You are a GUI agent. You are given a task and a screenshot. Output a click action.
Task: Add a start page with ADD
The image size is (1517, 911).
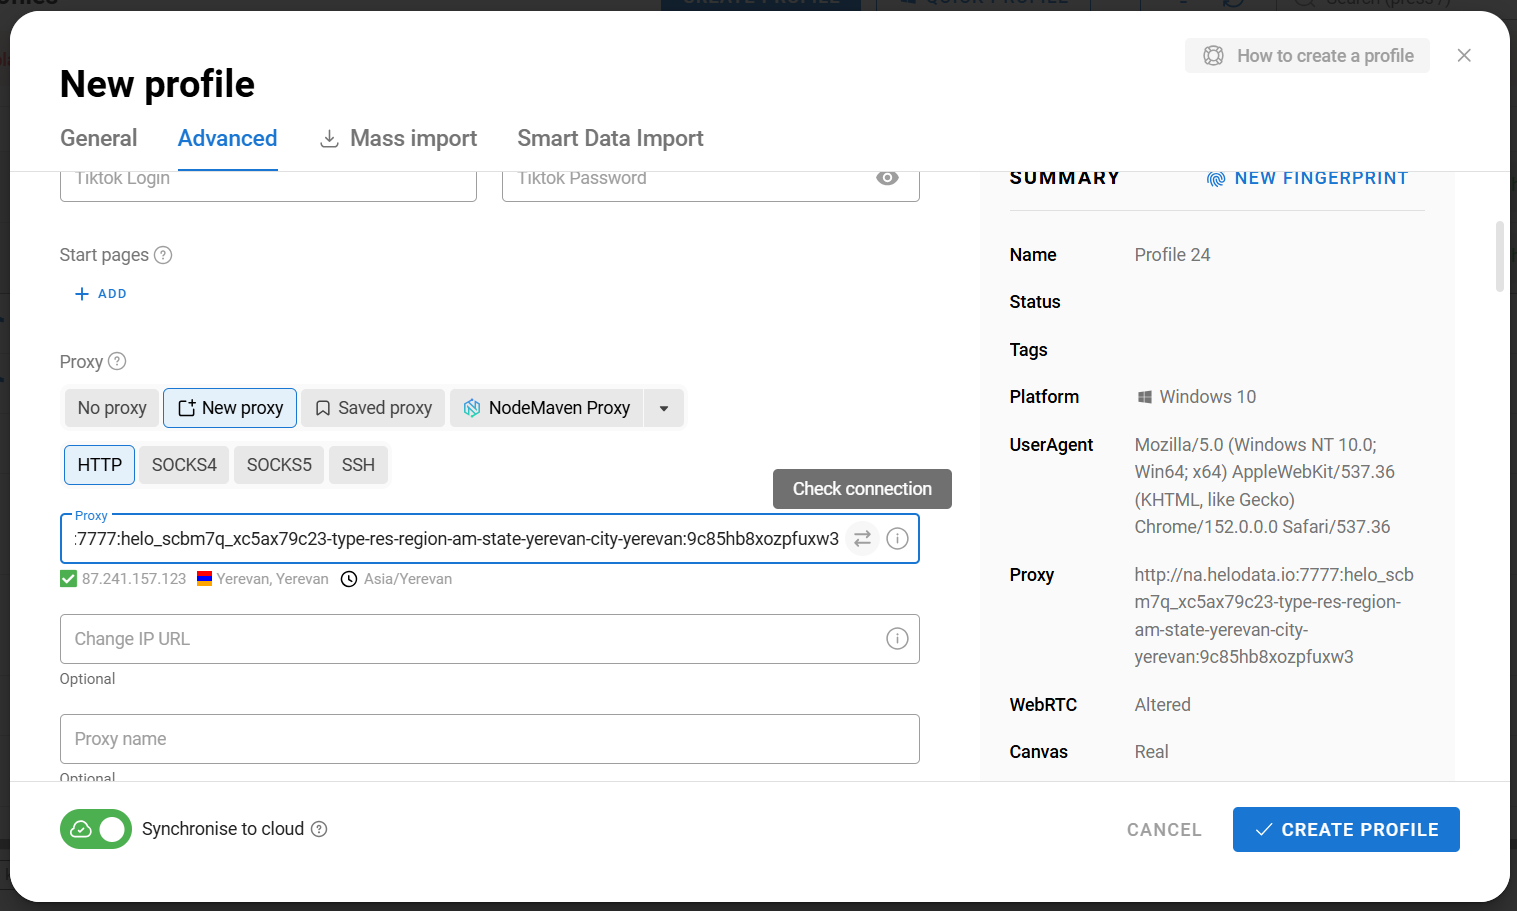(101, 294)
